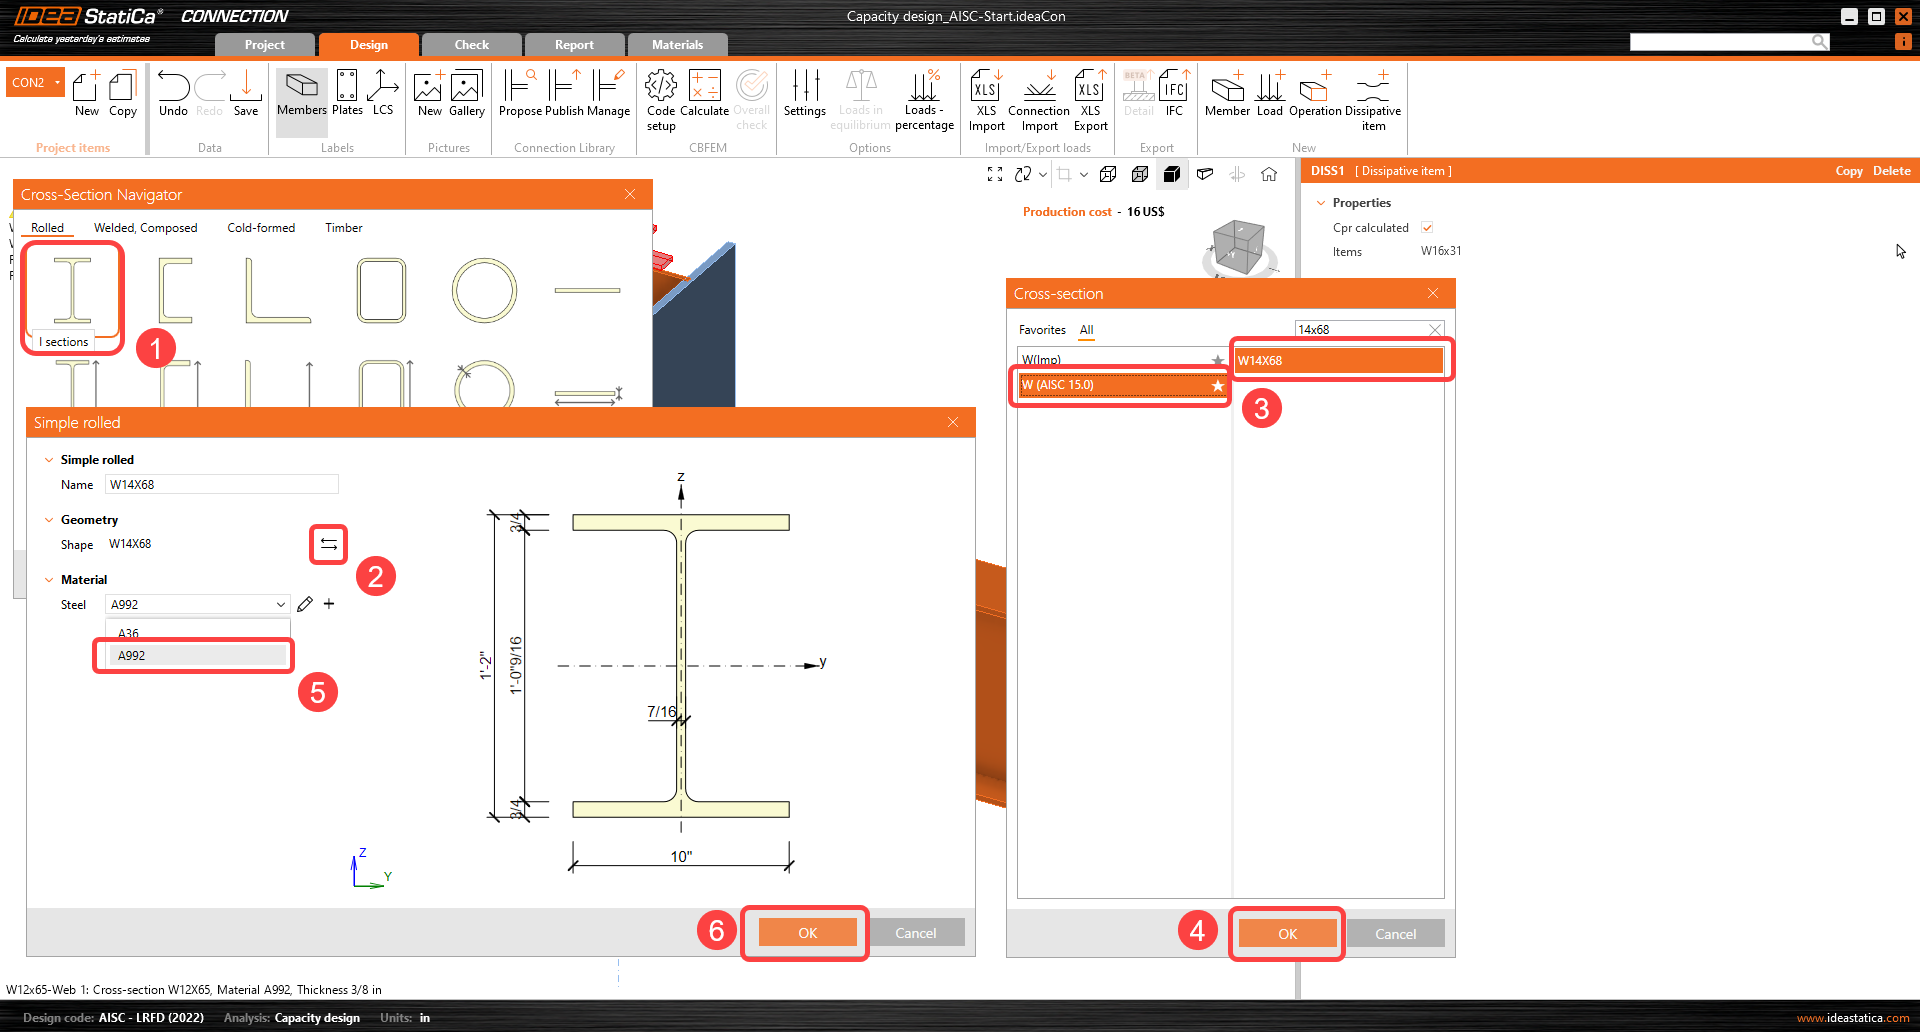The image size is (1920, 1032).
Task: Expand the CON2 project item dropdown
Action: [x=57, y=82]
